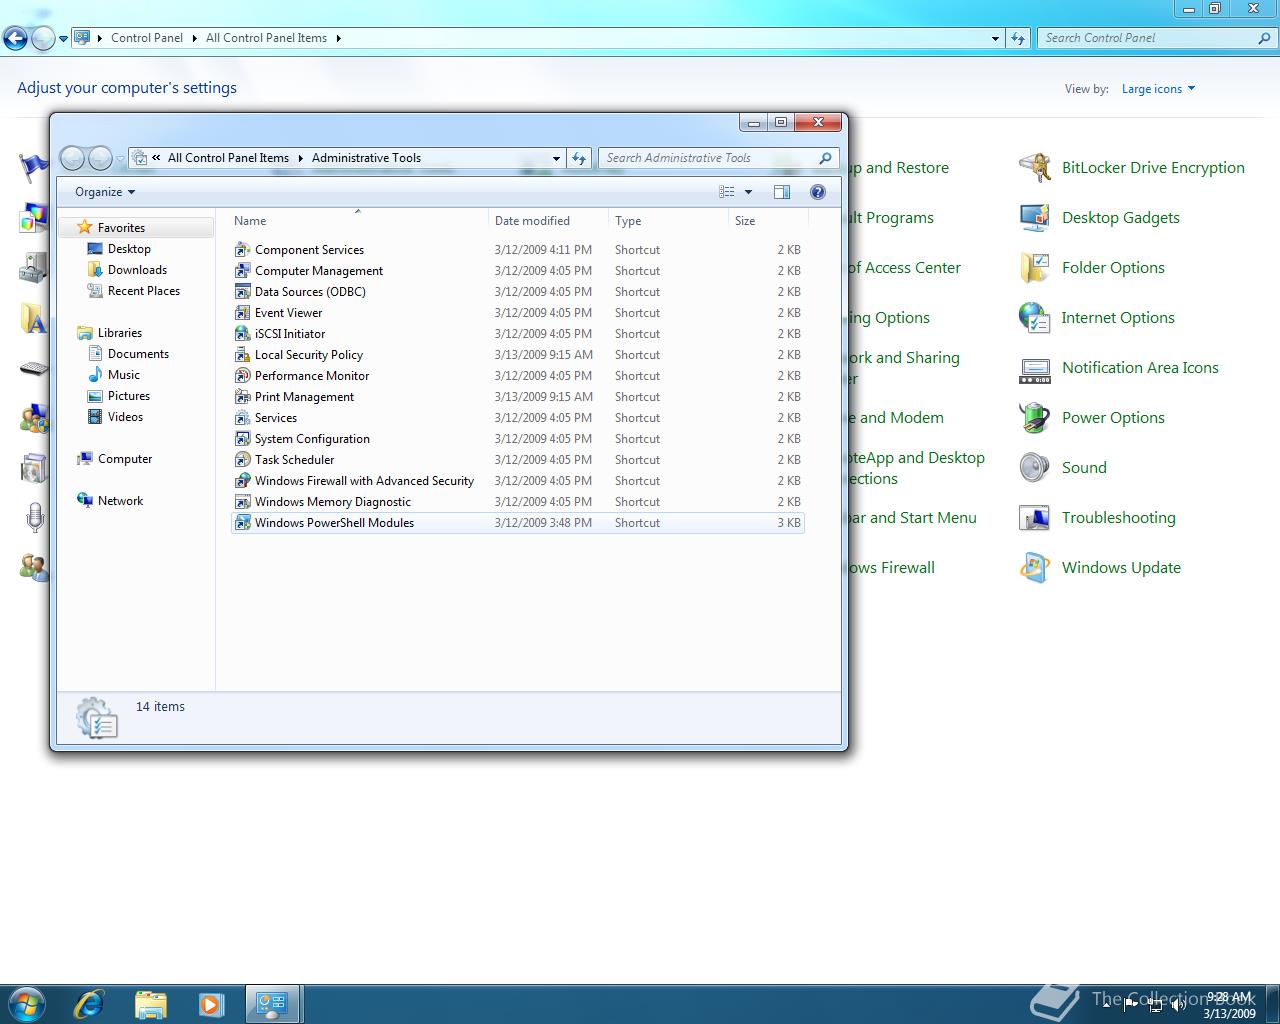
Task: Toggle the preview pane button
Action: (x=782, y=192)
